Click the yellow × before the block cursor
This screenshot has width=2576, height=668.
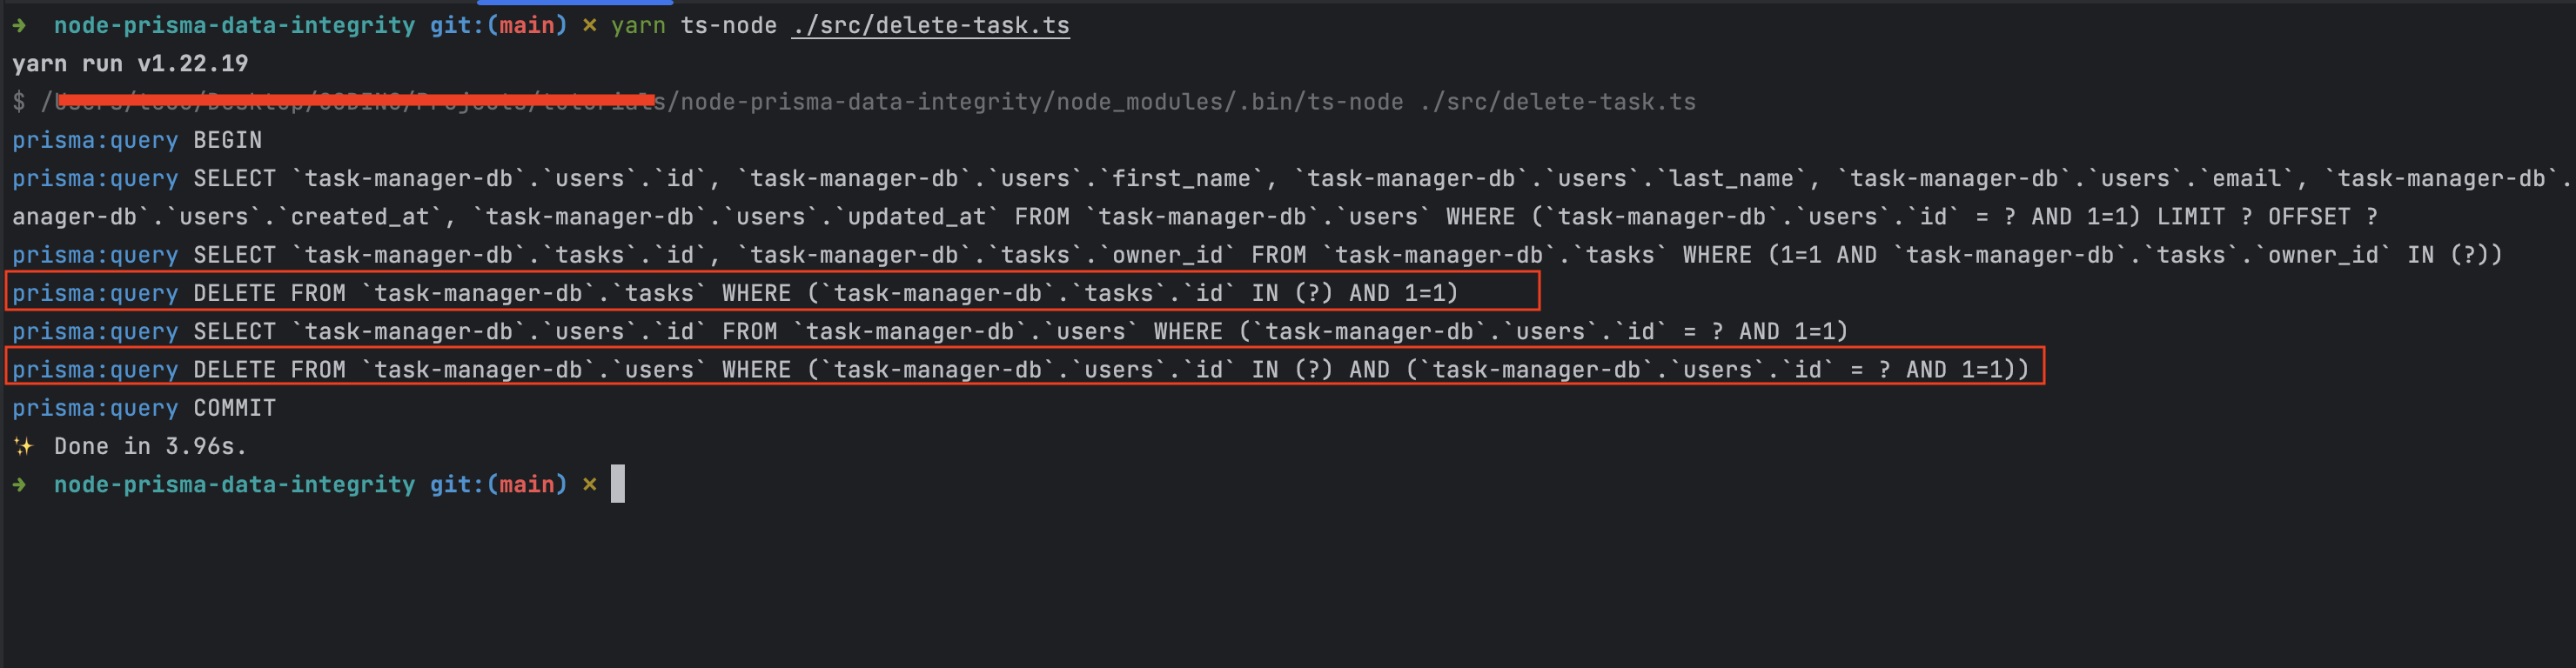[590, 485]
